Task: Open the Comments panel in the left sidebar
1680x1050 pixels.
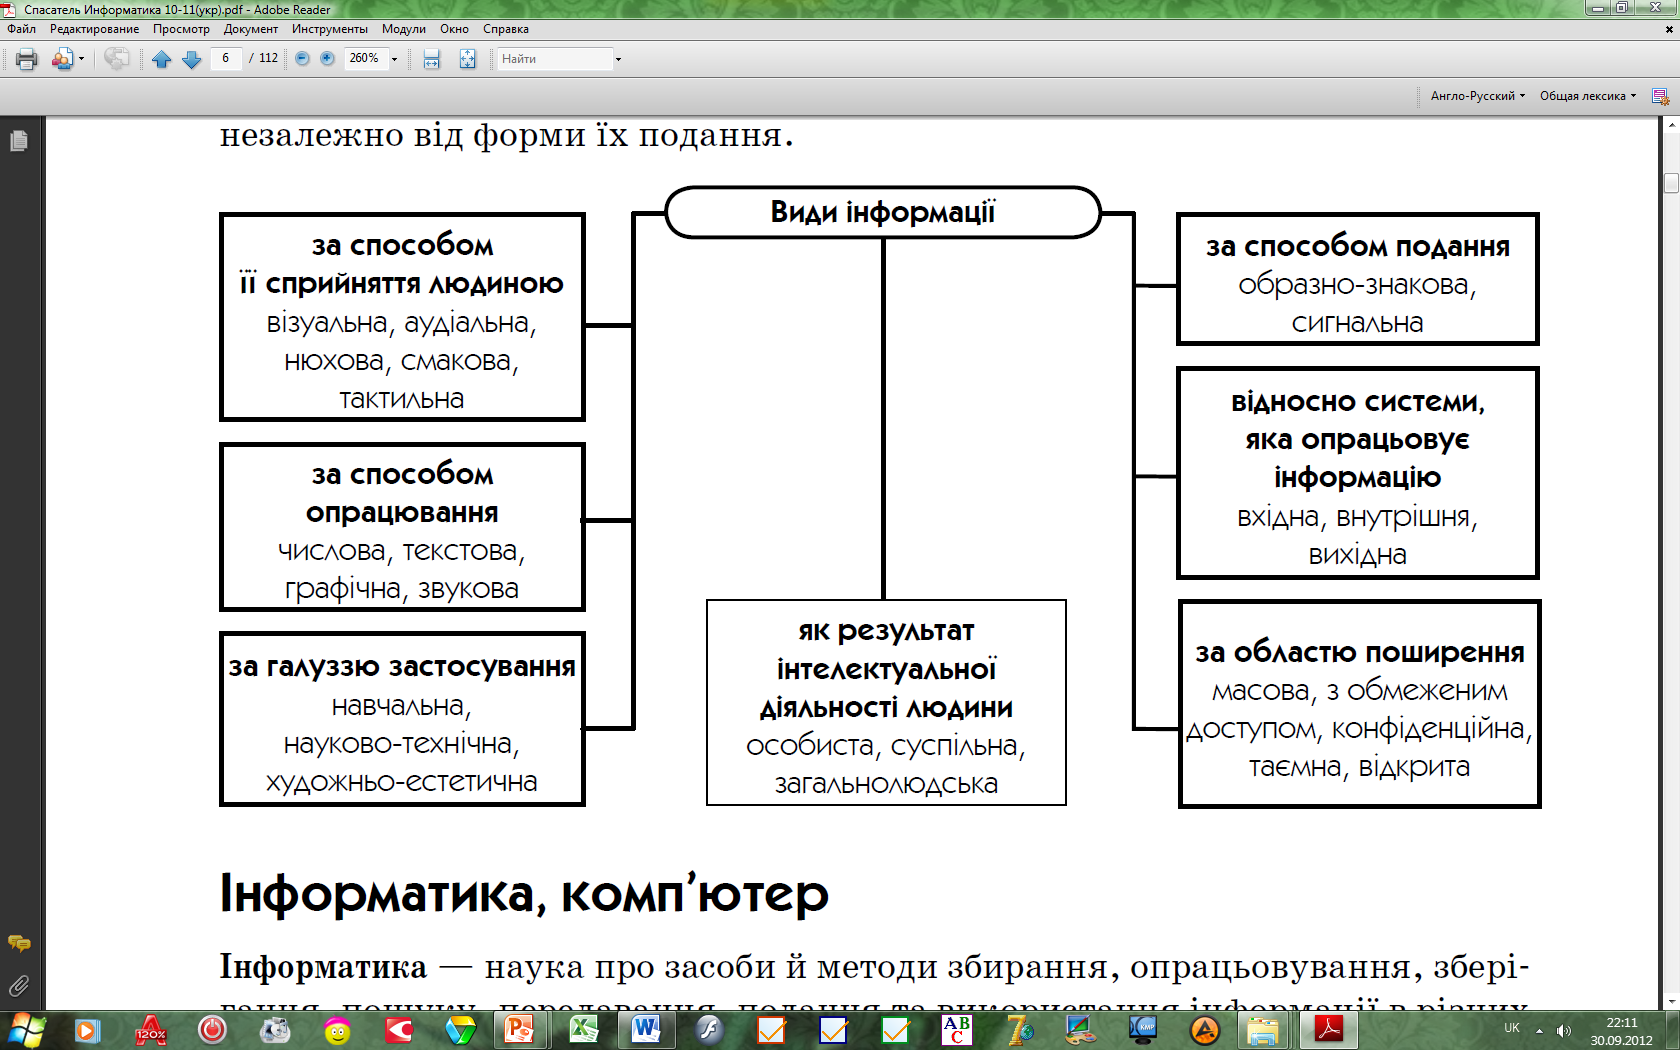Action: tap(18, 943)
